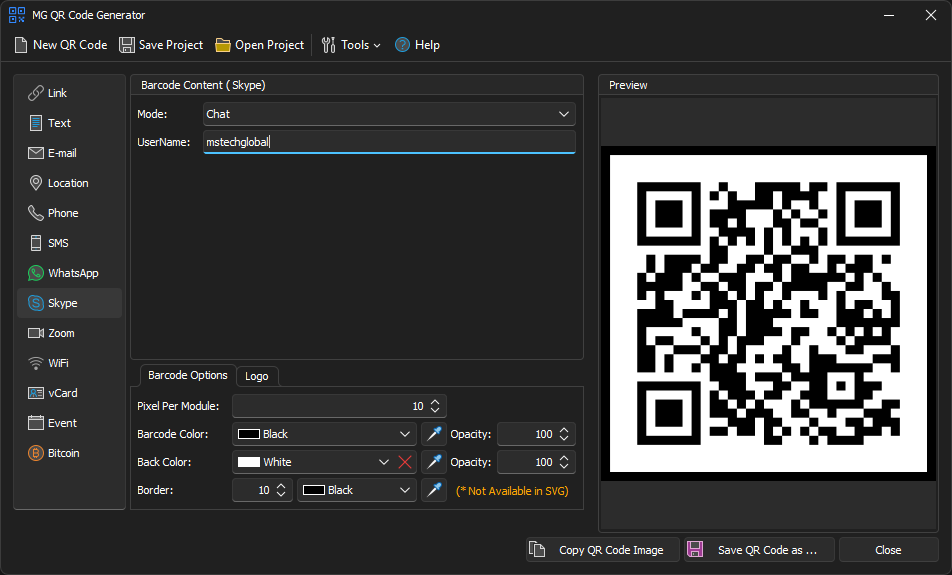The width and height of the screenshot is (952, 575).
Task: Pick Border color with the eyedropper
Action: pyautogui.click(x=434, y=490)
